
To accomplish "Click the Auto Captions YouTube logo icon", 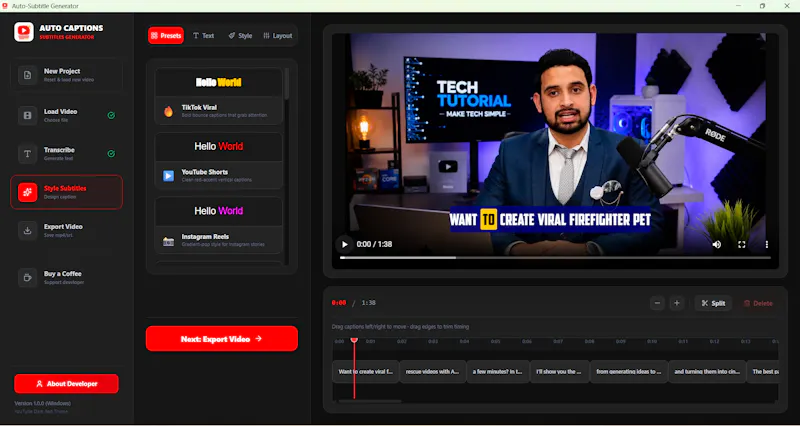I will [x=23, y=32].
